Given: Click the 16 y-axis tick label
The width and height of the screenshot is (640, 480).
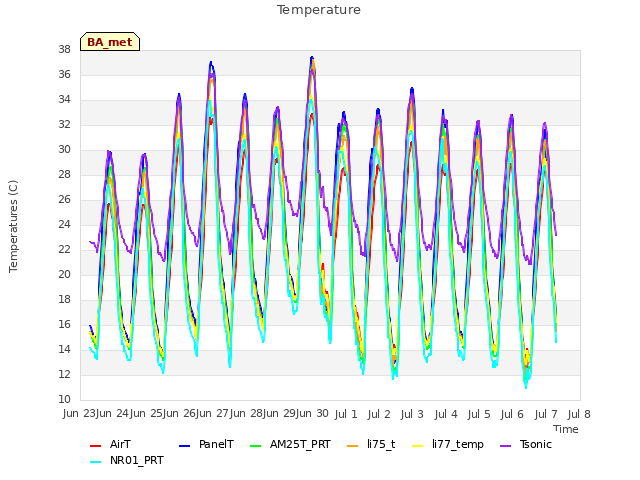Looking at the screenshot, I should [64, 324].
